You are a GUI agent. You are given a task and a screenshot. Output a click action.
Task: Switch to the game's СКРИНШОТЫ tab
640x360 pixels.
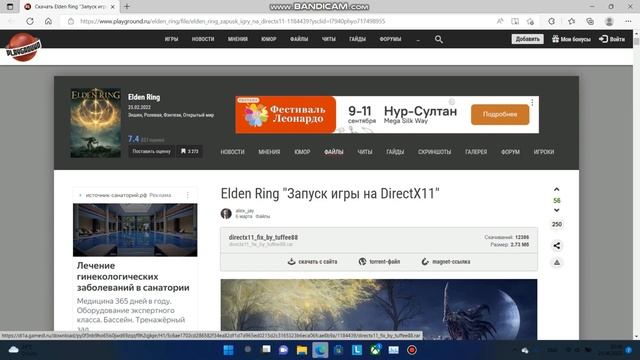[x=434, y=152]
